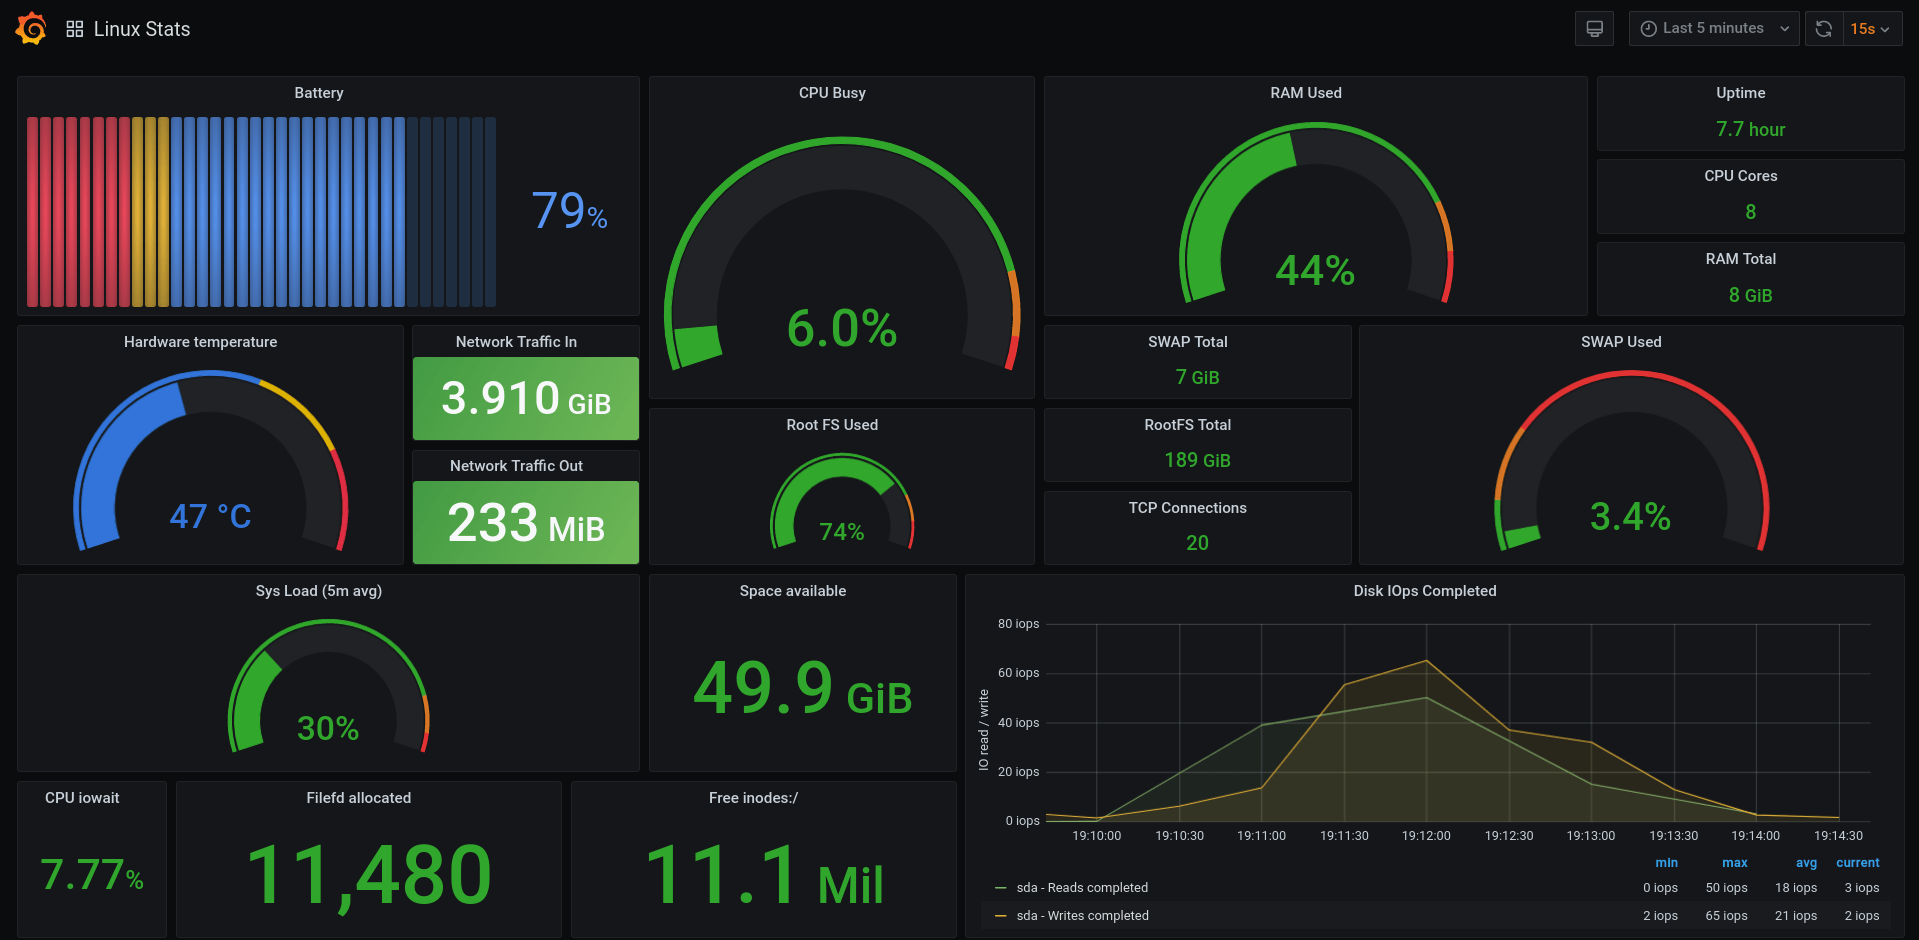
Task: Sort legend by the max column
Action: click(1734, 862)
